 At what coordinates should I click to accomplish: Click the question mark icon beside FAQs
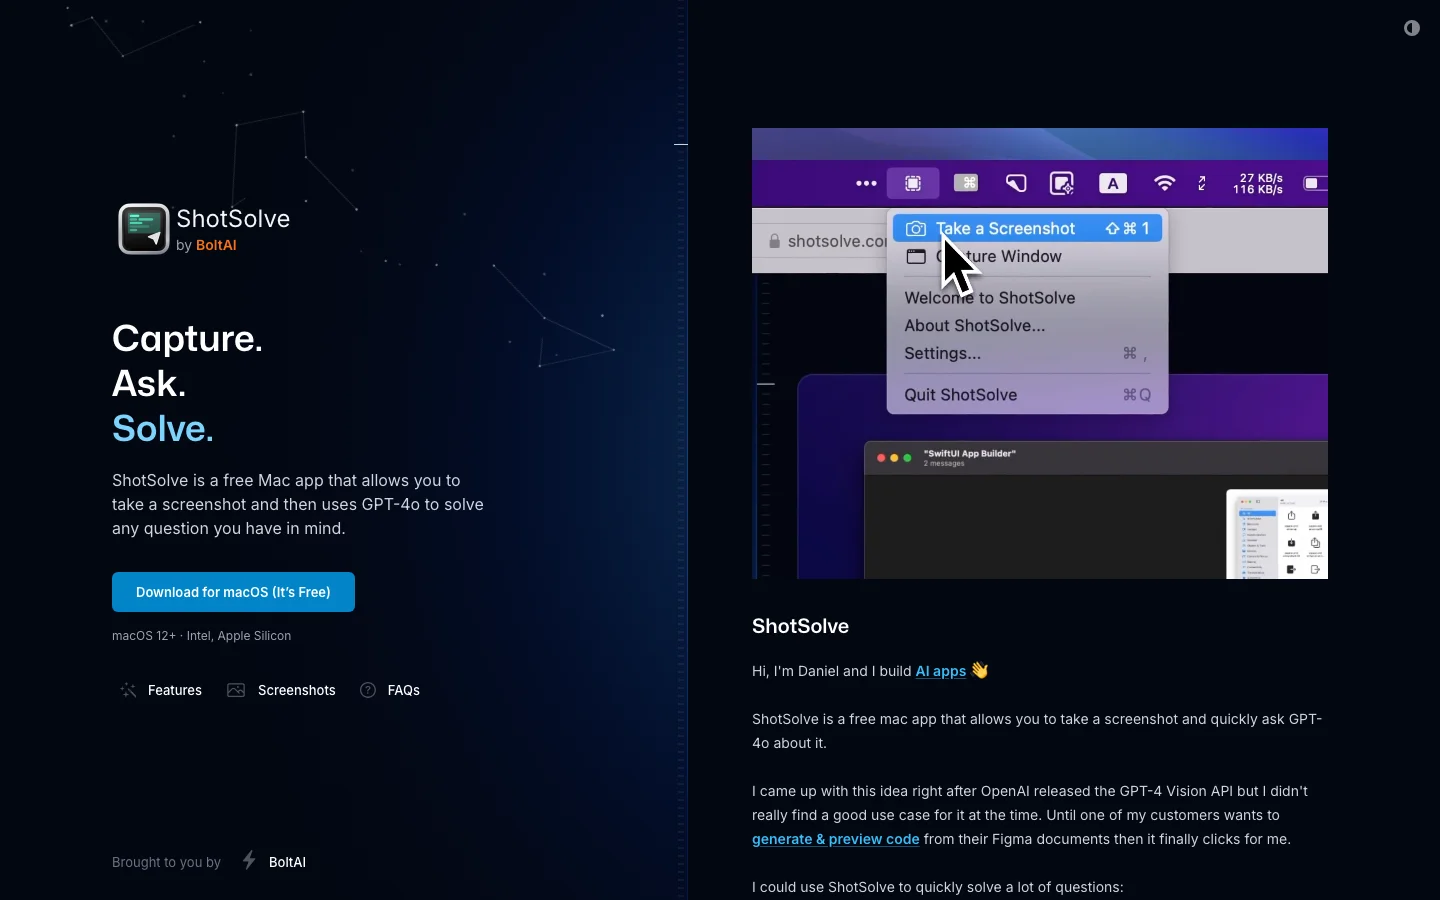pyautogui.click(x=369, y=691)
